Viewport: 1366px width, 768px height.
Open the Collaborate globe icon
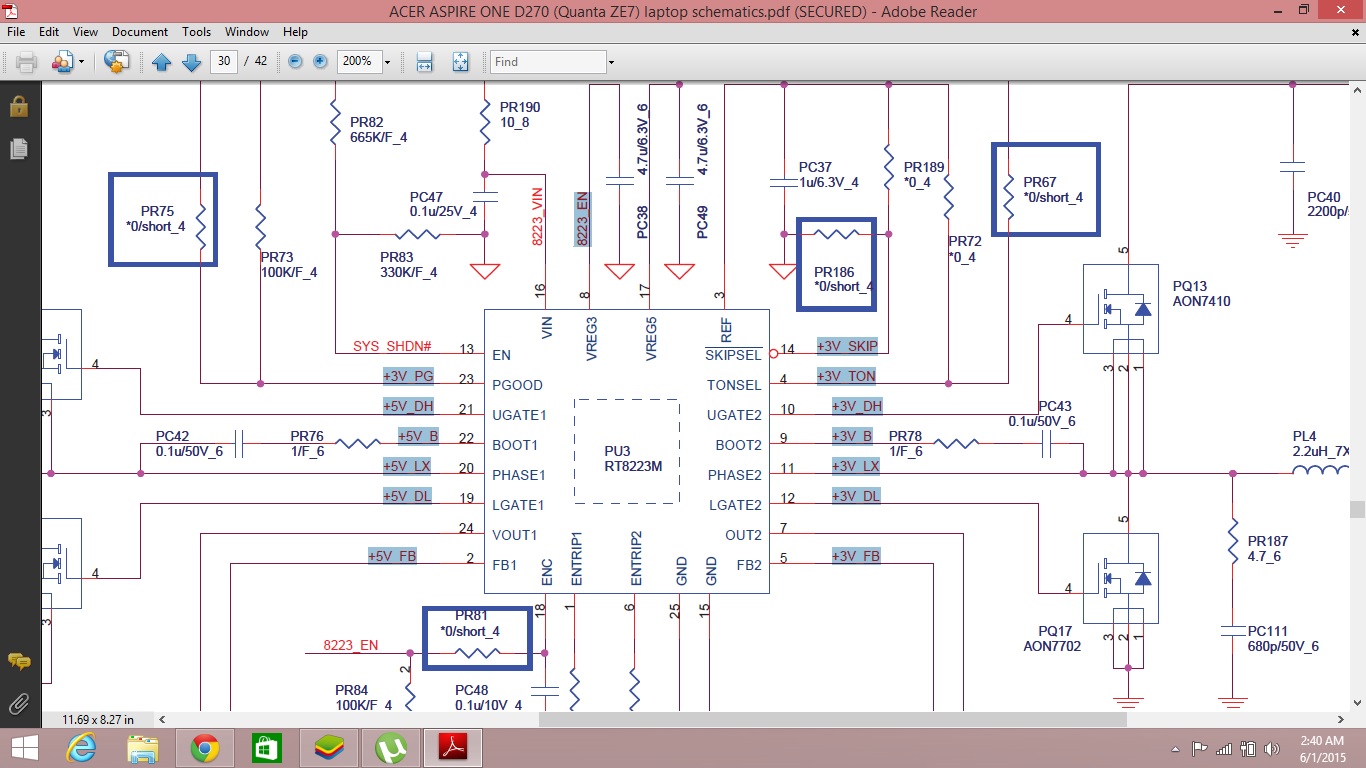[x=117, y=62]
